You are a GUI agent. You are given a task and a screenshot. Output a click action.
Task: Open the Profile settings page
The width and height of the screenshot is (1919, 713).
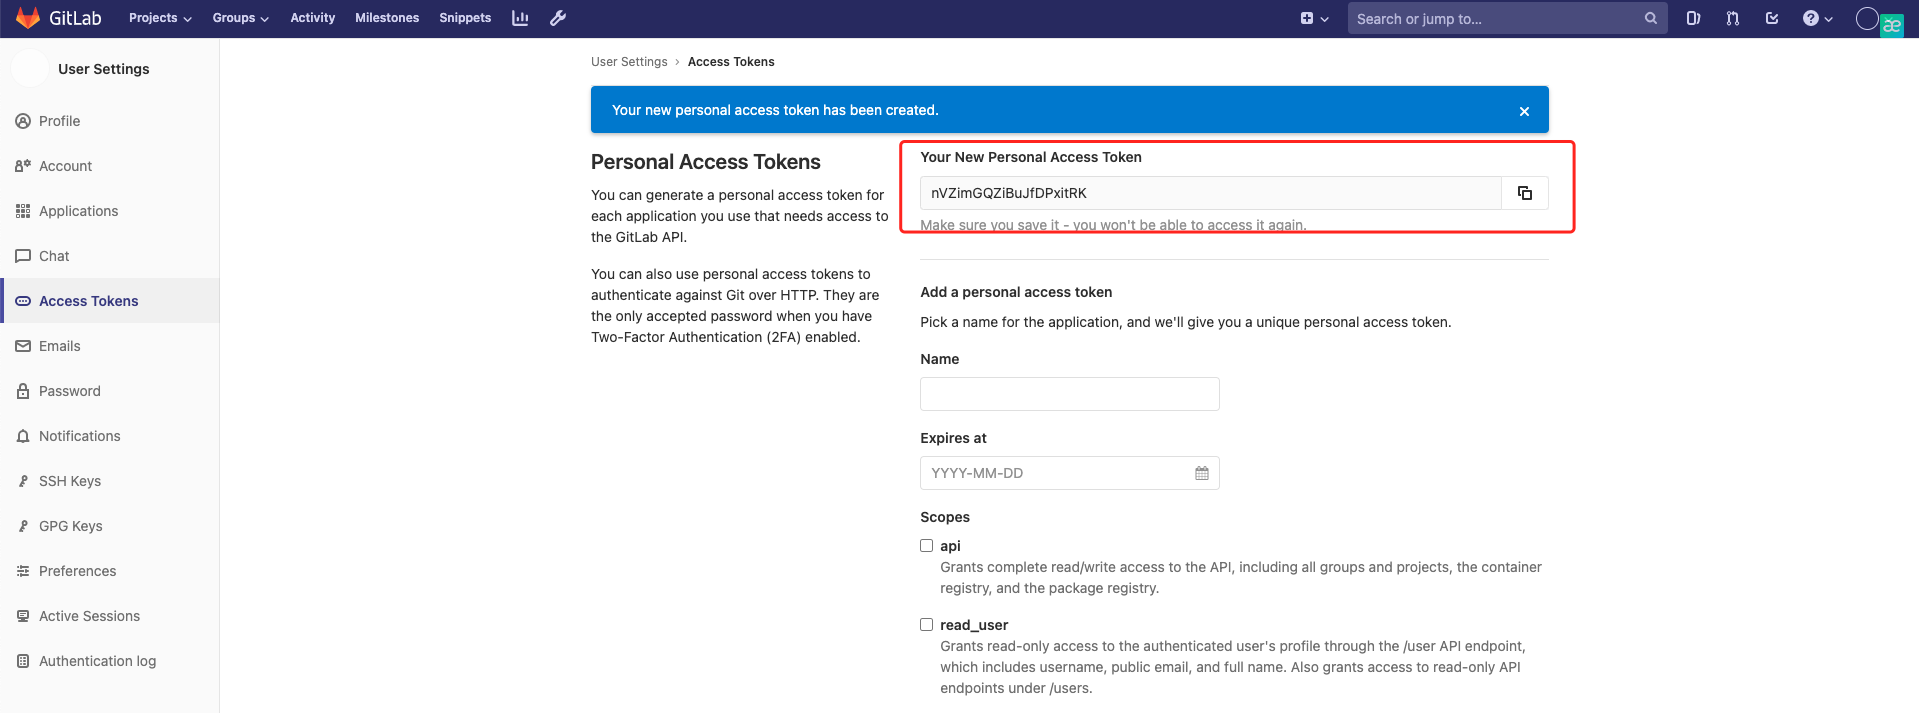coord(59,121)
